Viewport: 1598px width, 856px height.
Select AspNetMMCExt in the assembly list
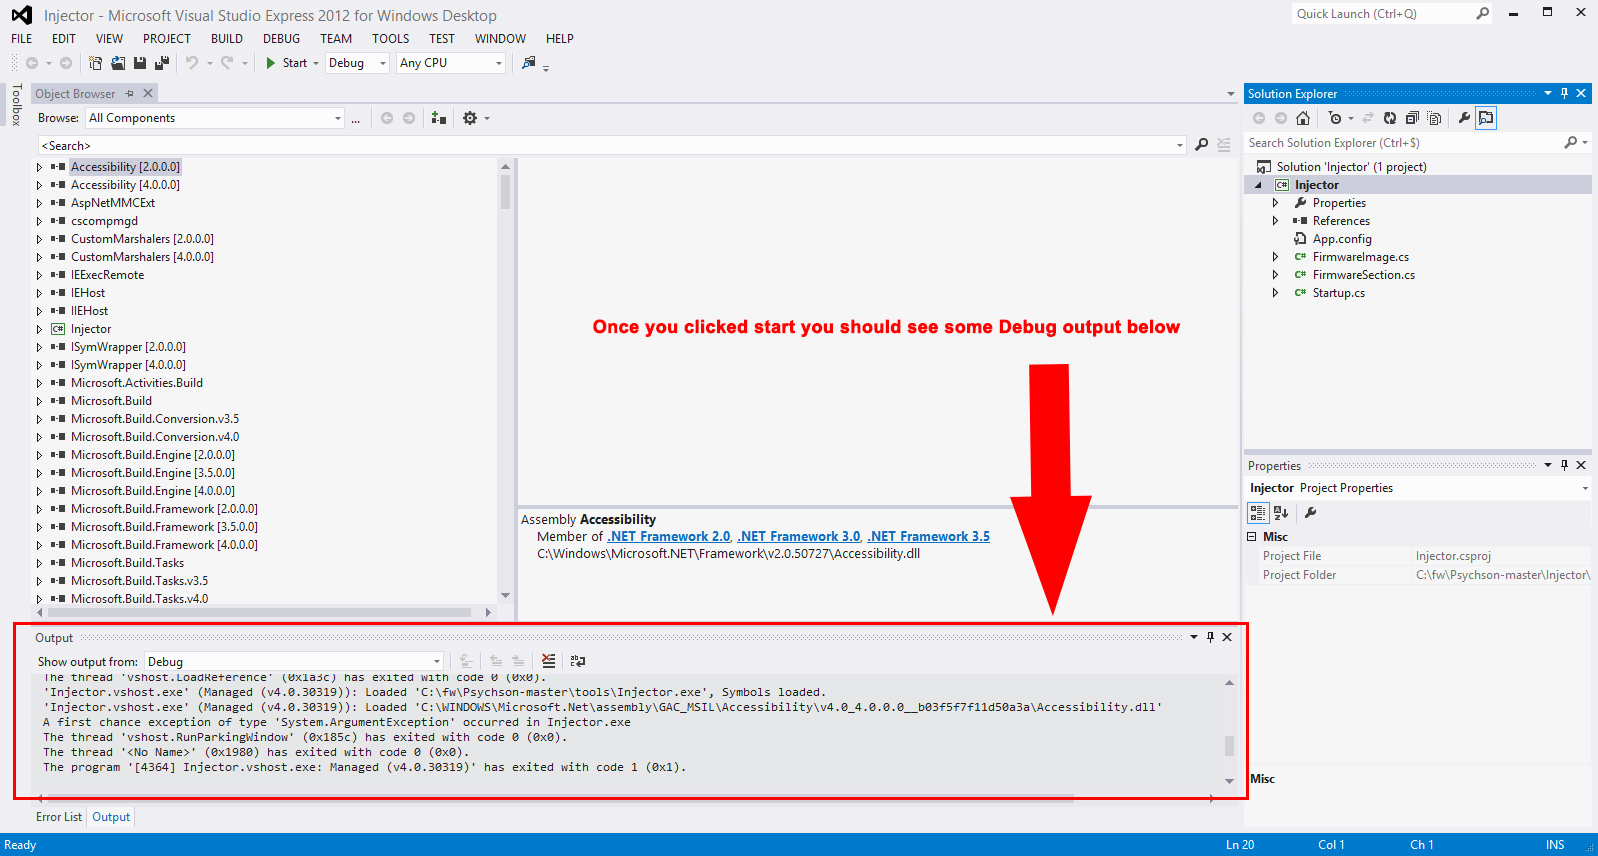pyautogui.click(x=113, y=203)
